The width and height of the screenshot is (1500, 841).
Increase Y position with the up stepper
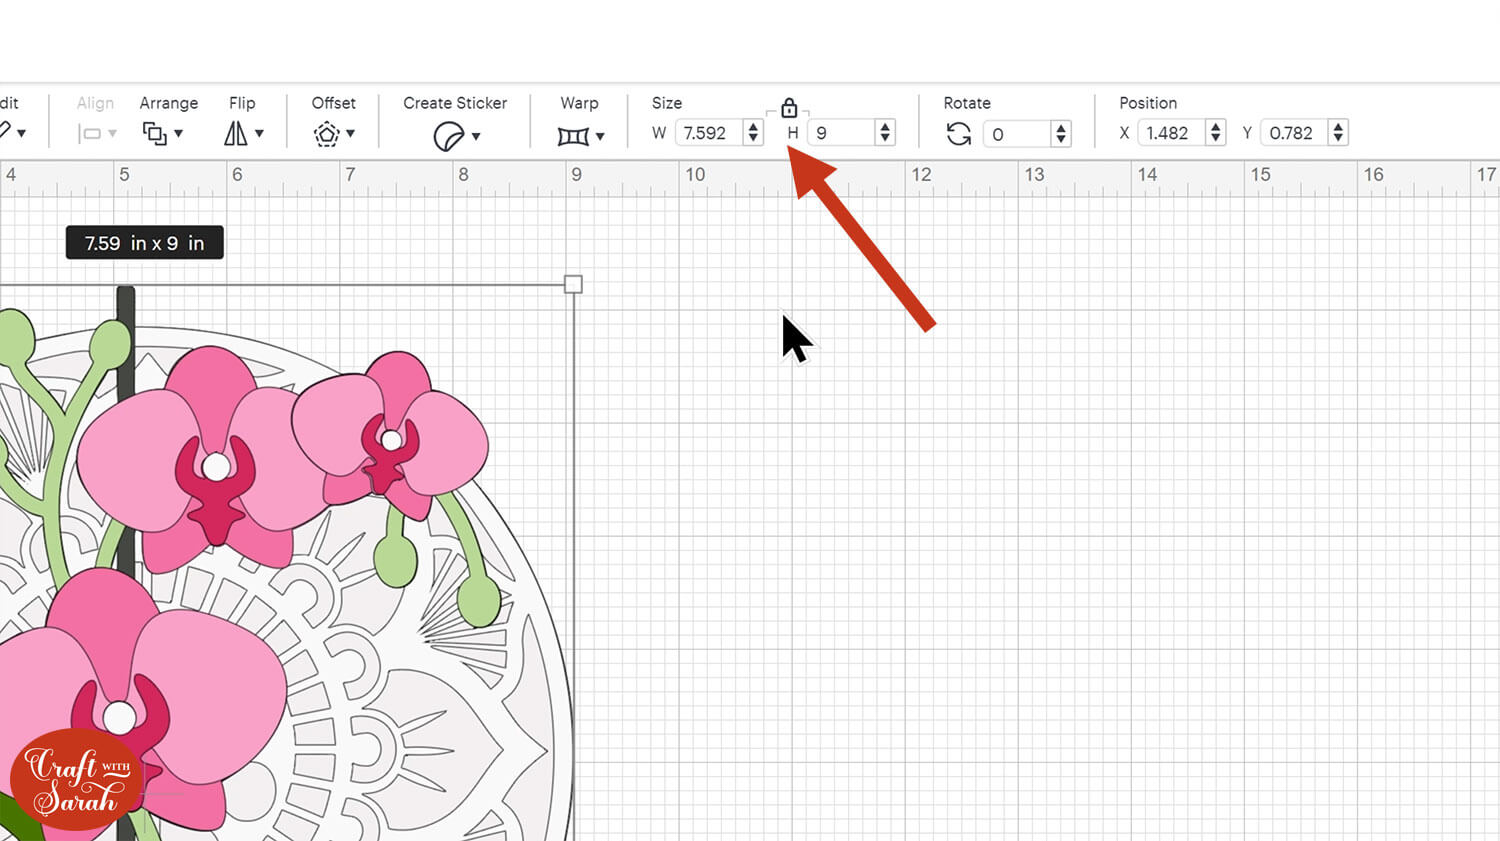[1339, 127]
